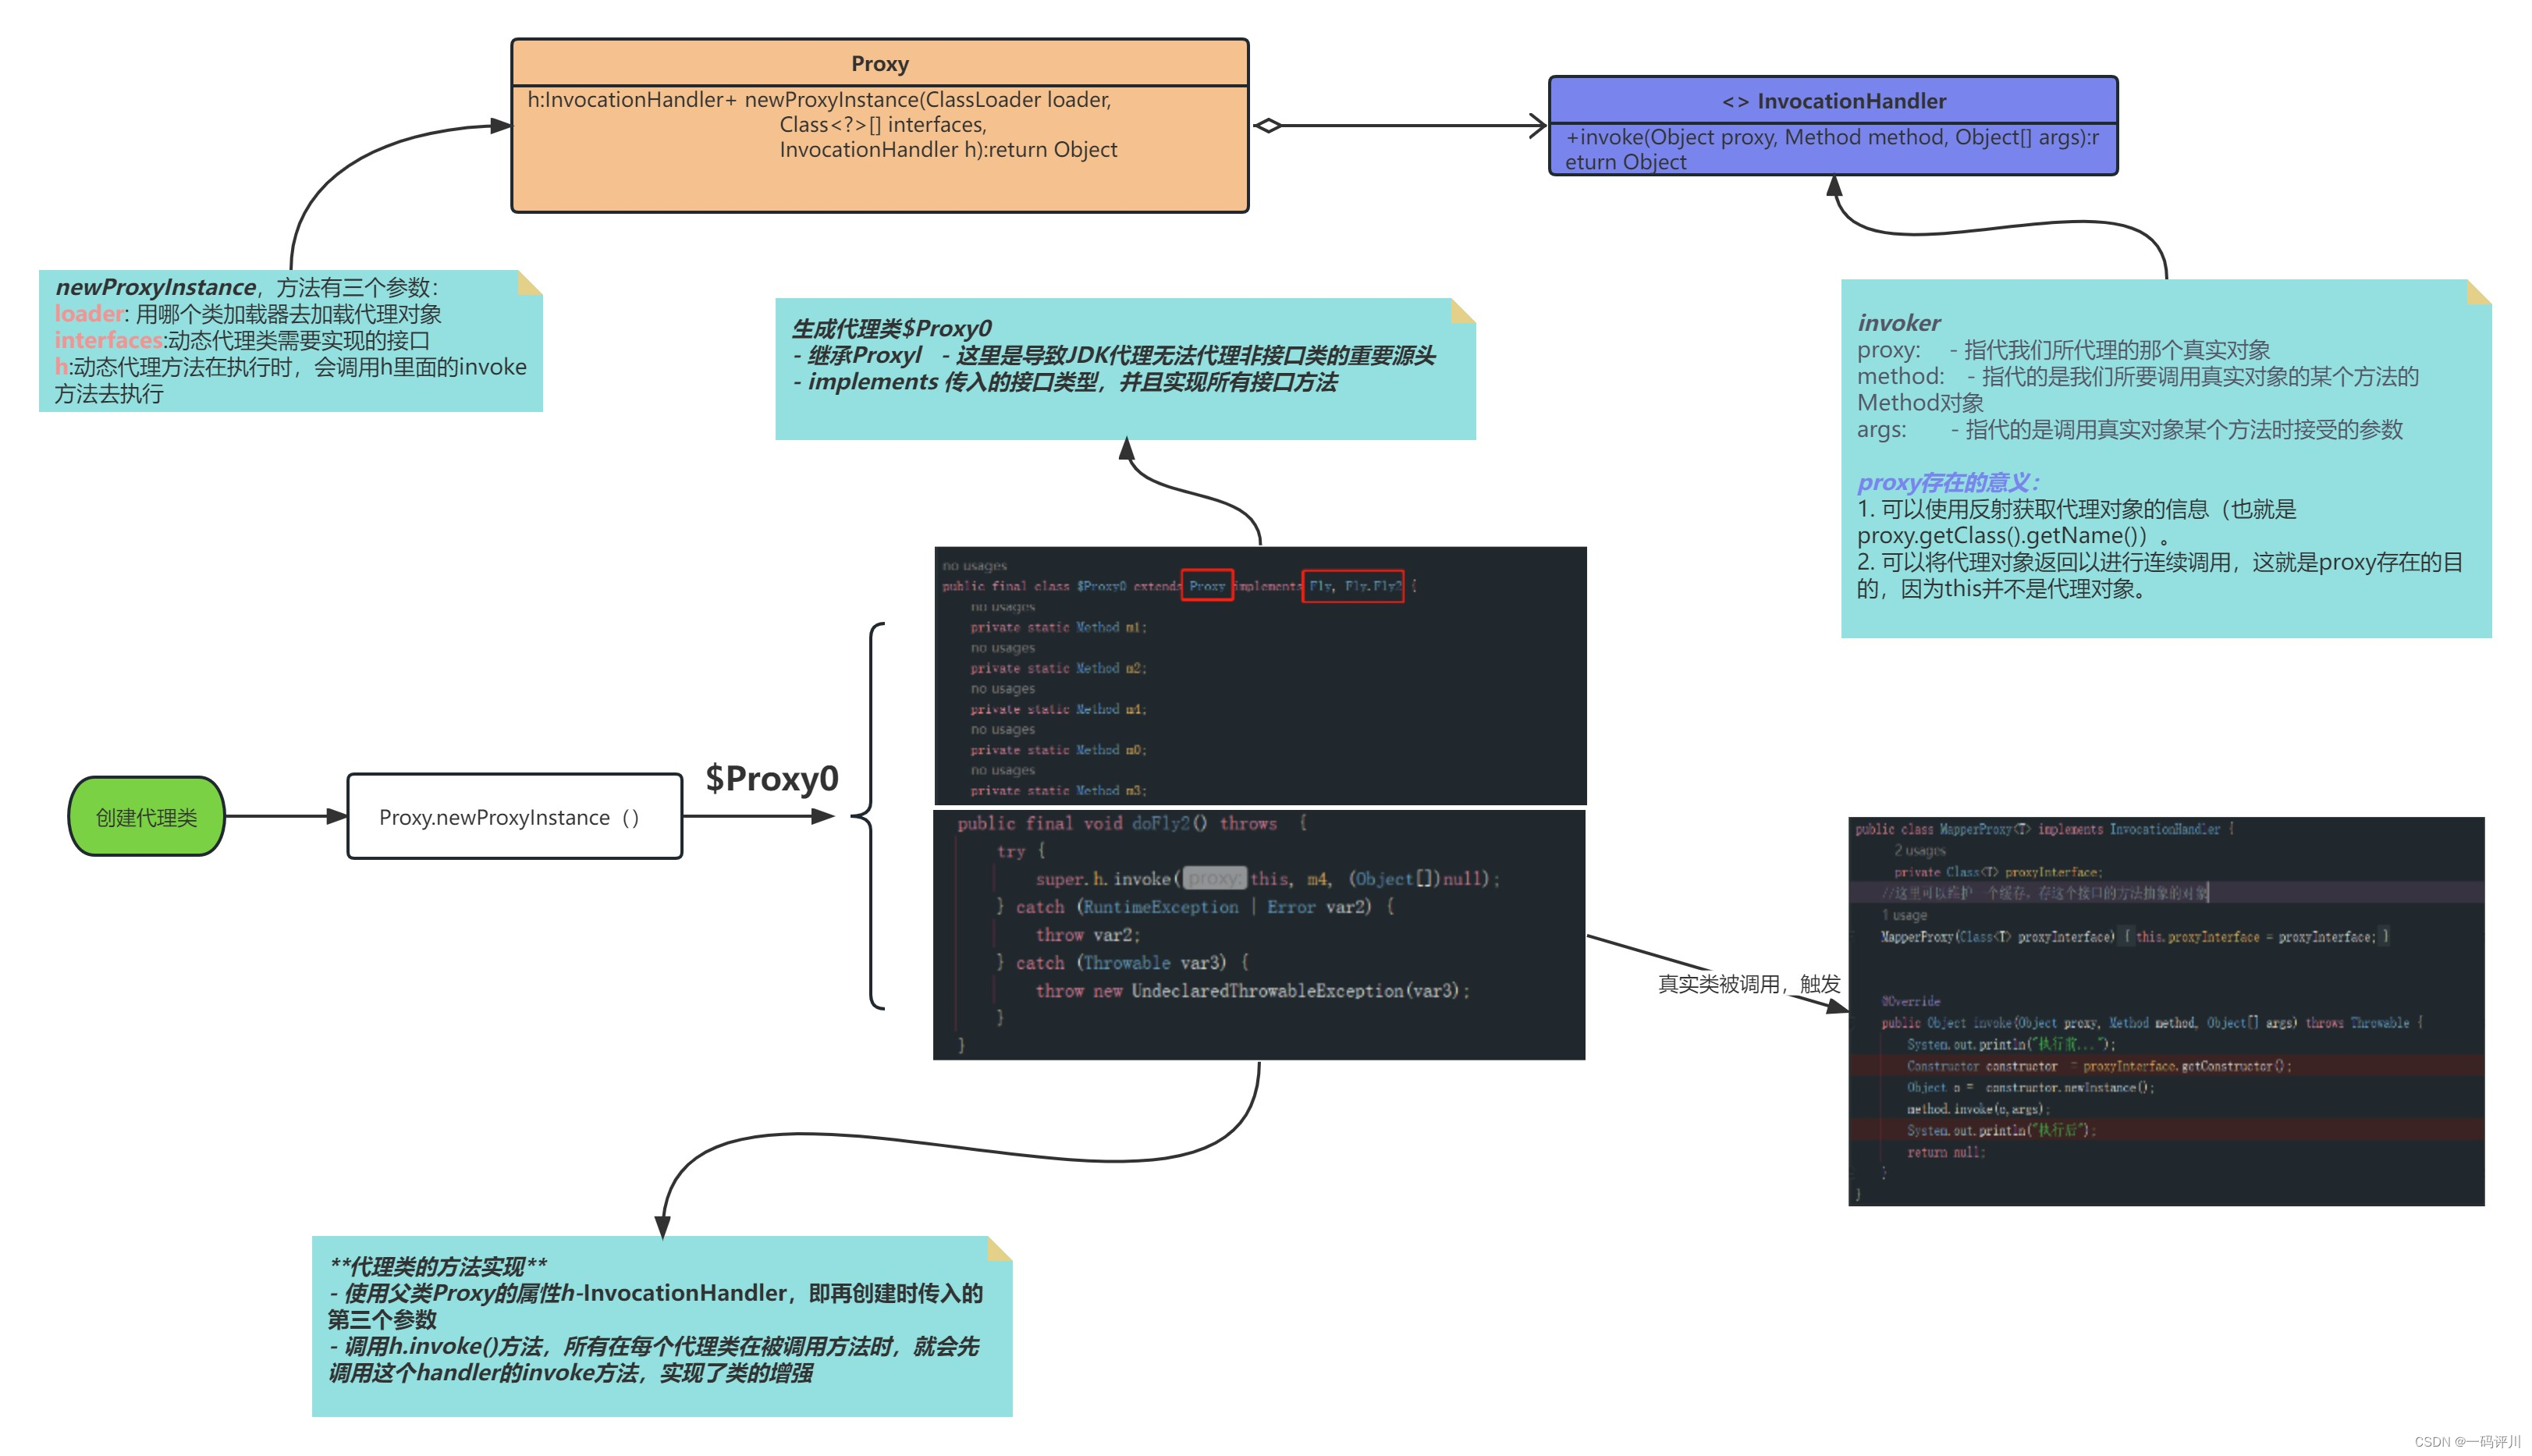Click the 真实类被调用，触发 arrow label
The height and width of the screenshot is (1456, 2532).
[1749, 984]
